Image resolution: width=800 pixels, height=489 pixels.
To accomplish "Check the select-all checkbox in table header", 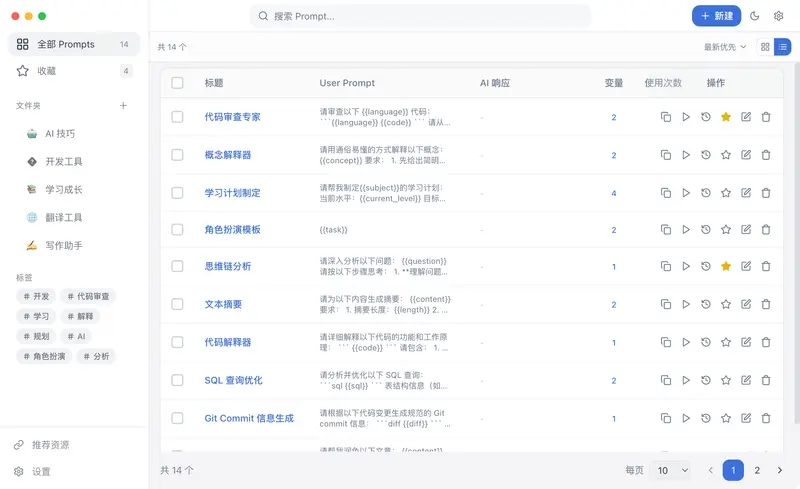I will (x=177, y=83).
